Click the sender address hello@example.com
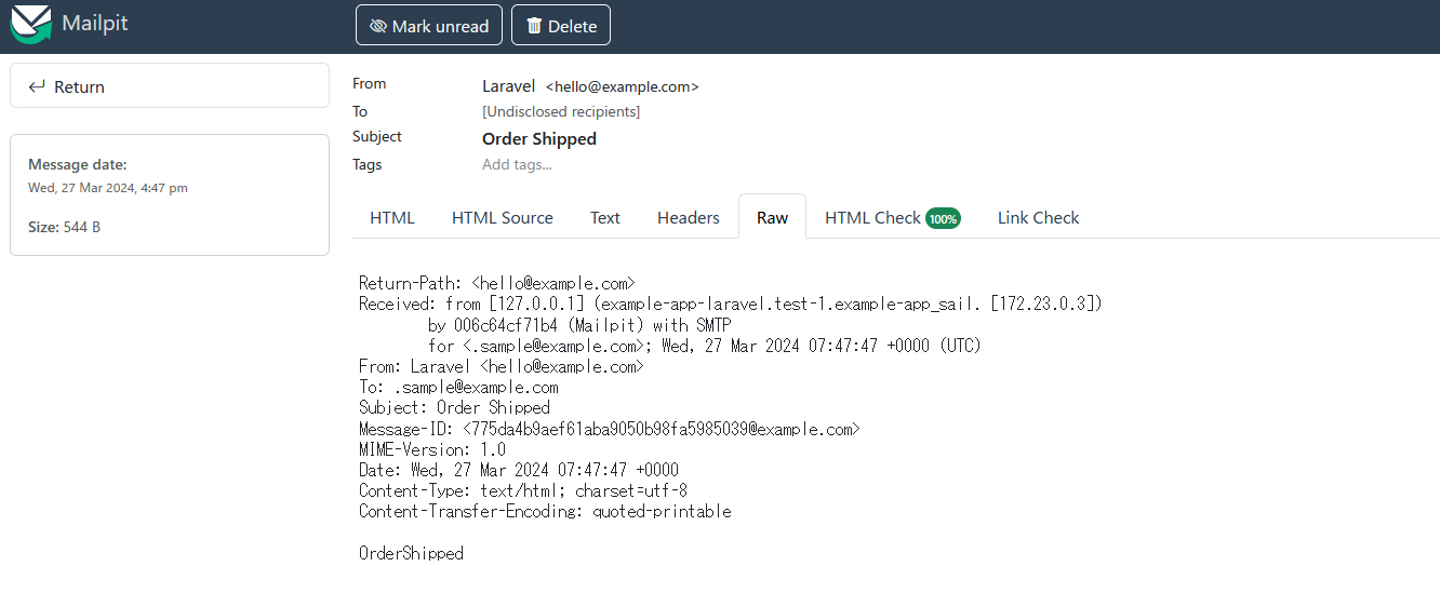This screenshot has width=1440, height=606. click(x=622, y=87)
